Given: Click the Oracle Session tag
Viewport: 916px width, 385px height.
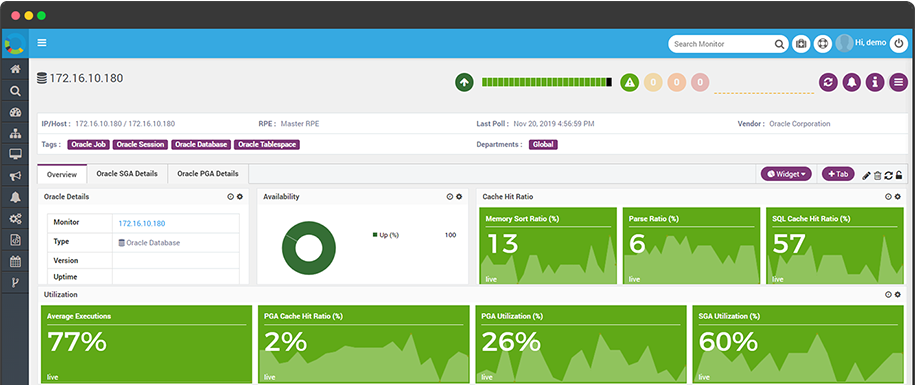Looking at the screenshot, I should pos(140,144).
